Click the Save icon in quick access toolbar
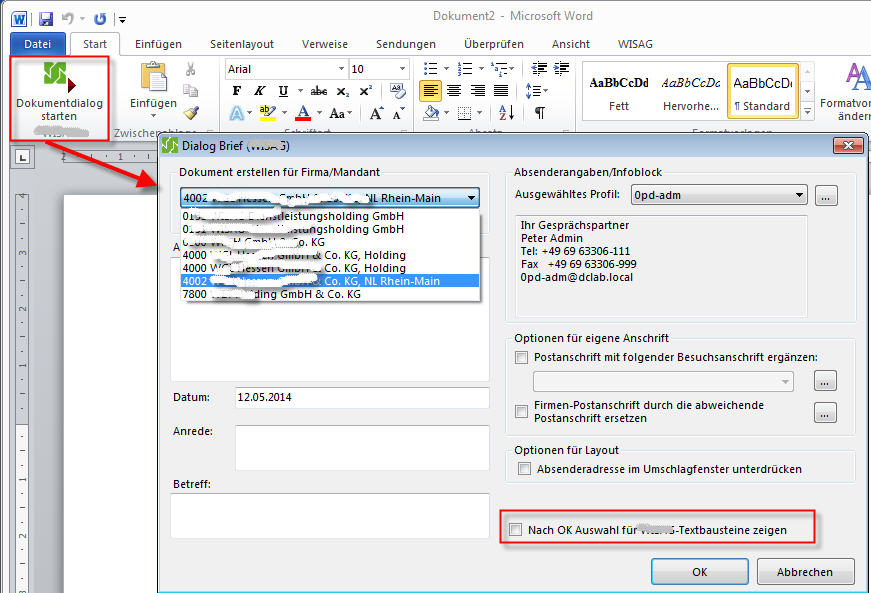 (46, 18)
